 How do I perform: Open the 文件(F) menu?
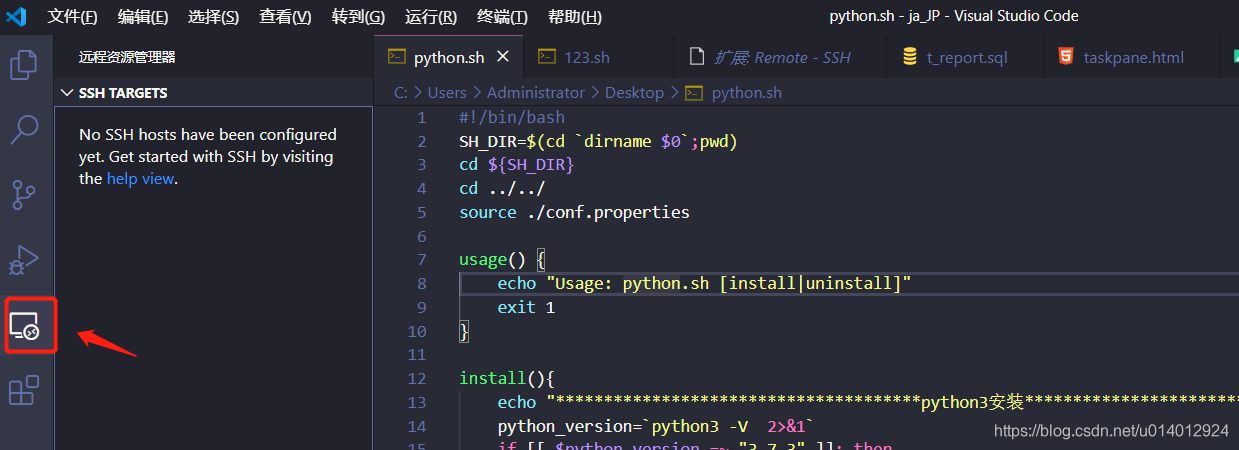[x=73, y=16]
